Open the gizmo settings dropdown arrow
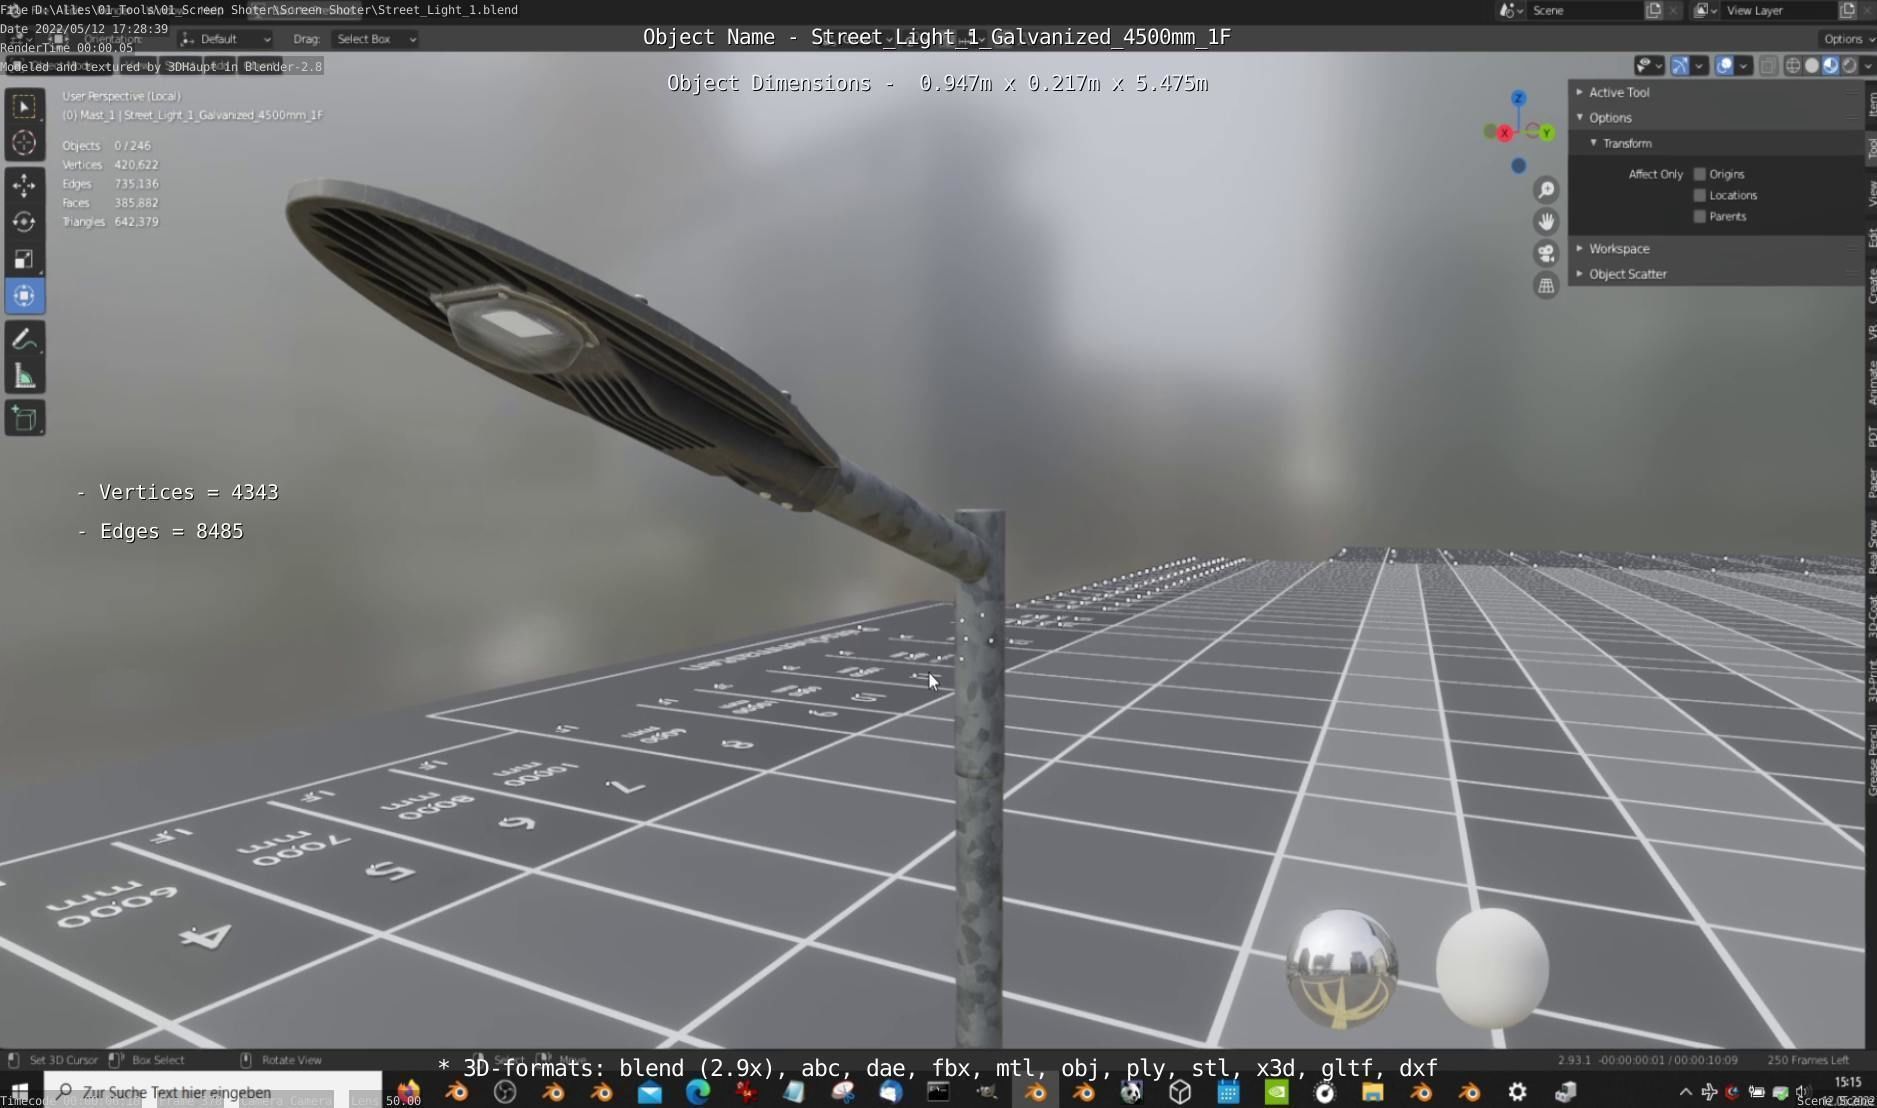 tap(1700, 66)
